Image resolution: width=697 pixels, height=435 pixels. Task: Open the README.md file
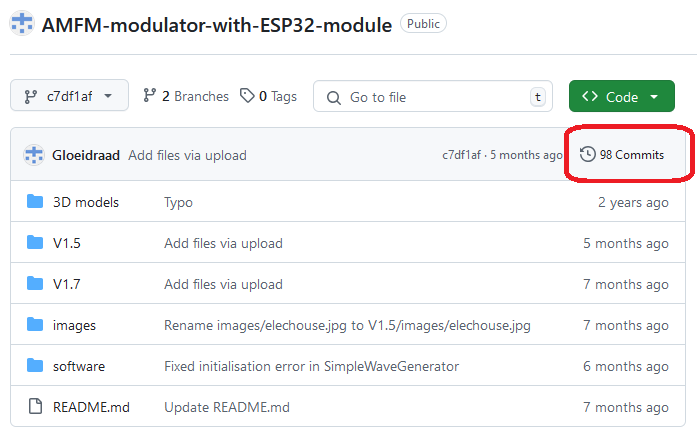91,407
